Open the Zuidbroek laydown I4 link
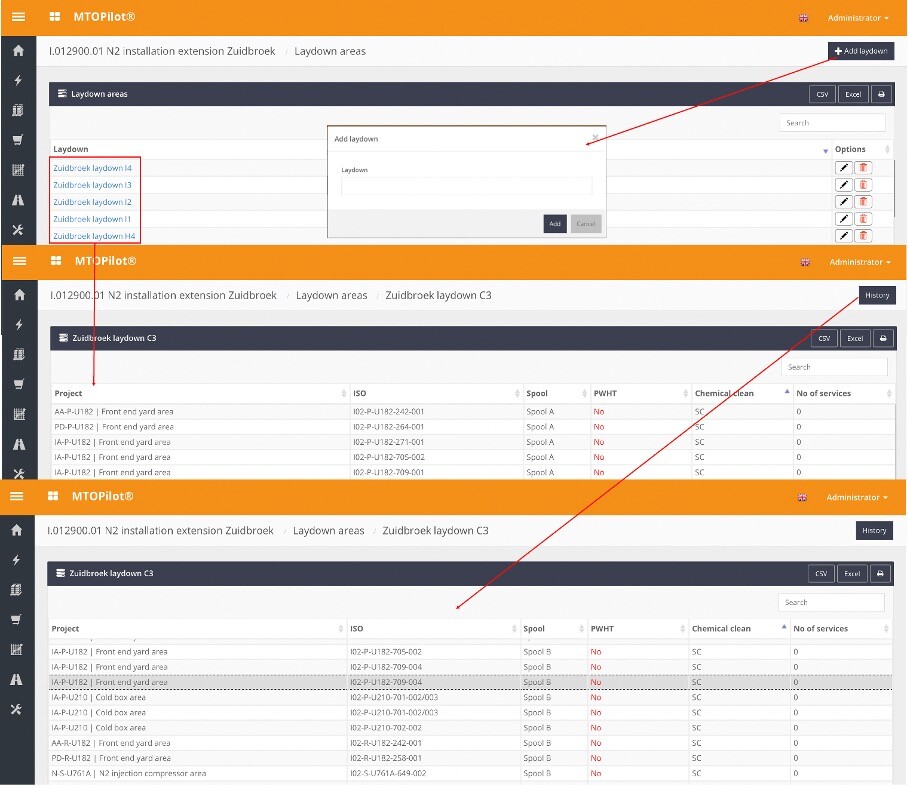The height and width of the screenshot is (788, 908). coord(92,168)
